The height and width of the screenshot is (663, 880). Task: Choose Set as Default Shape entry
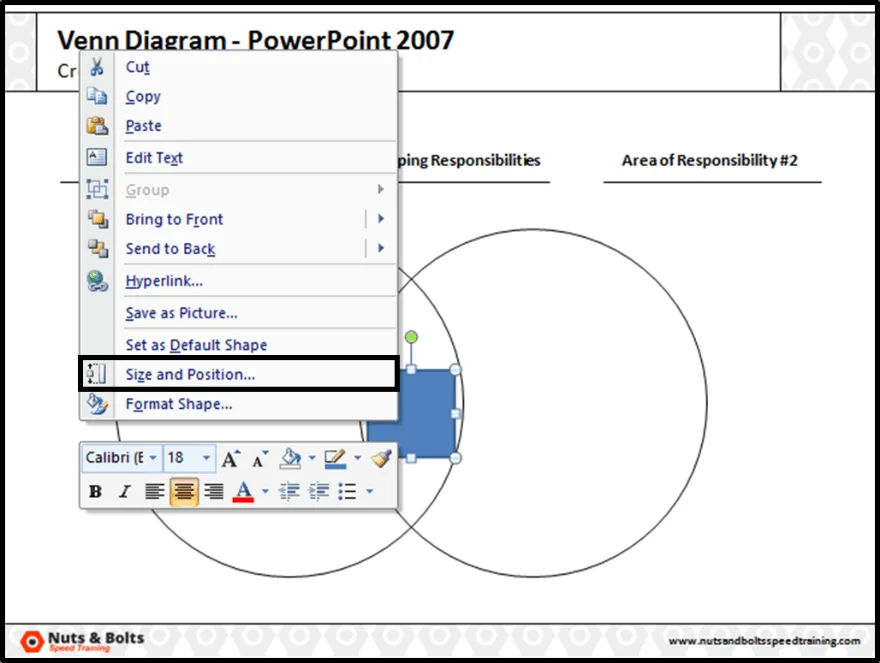239,345
